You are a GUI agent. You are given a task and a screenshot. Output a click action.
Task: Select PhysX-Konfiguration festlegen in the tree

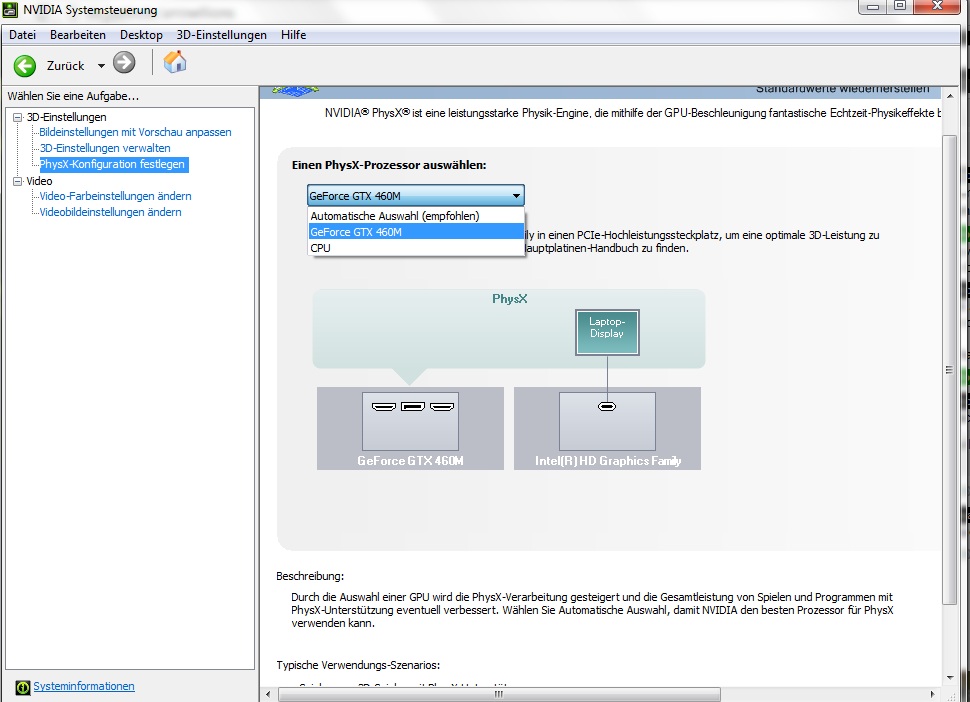pyautogui.click(x=114, y=164)
